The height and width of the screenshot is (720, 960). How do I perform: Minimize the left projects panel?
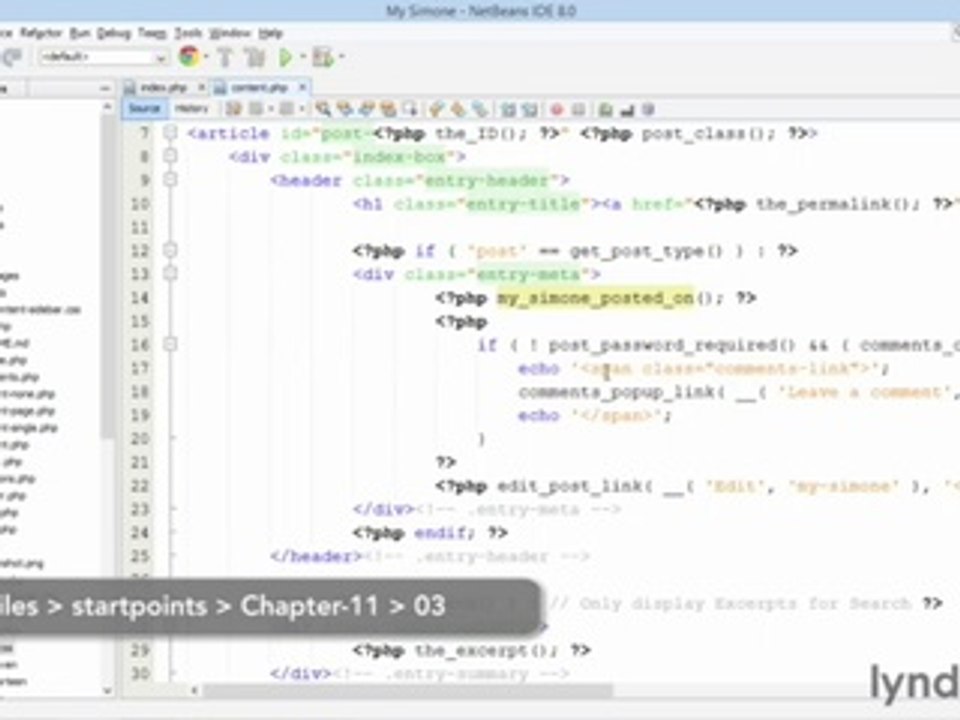(x=105, y=88)
